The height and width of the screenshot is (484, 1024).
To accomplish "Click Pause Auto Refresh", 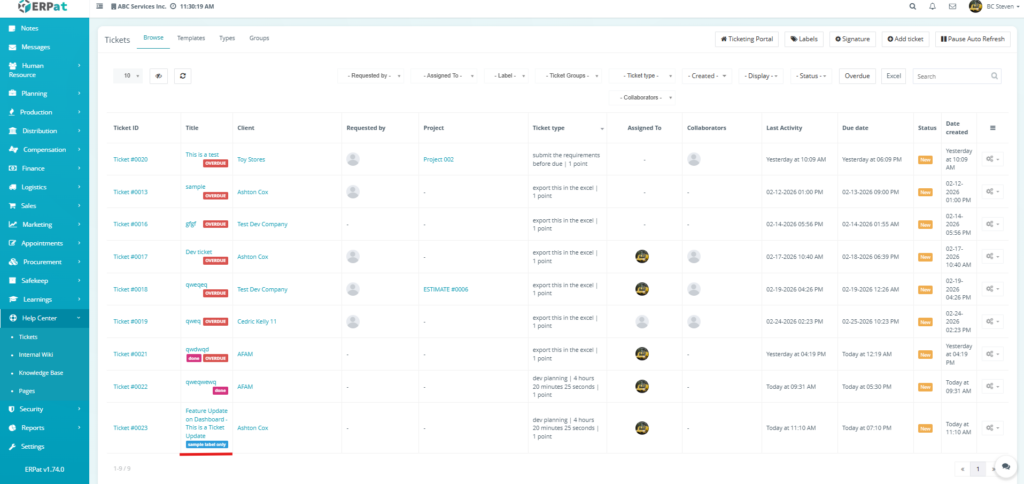I will [x=973, y=39].
